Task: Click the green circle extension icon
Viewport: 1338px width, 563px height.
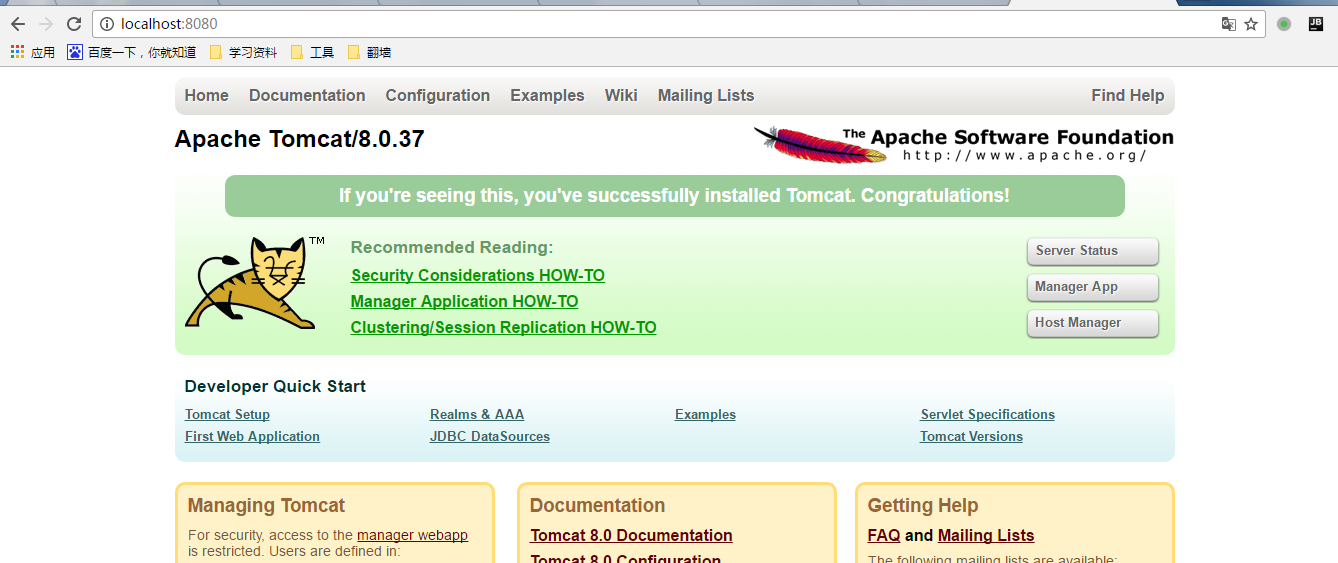Action: coord(1284,24)
